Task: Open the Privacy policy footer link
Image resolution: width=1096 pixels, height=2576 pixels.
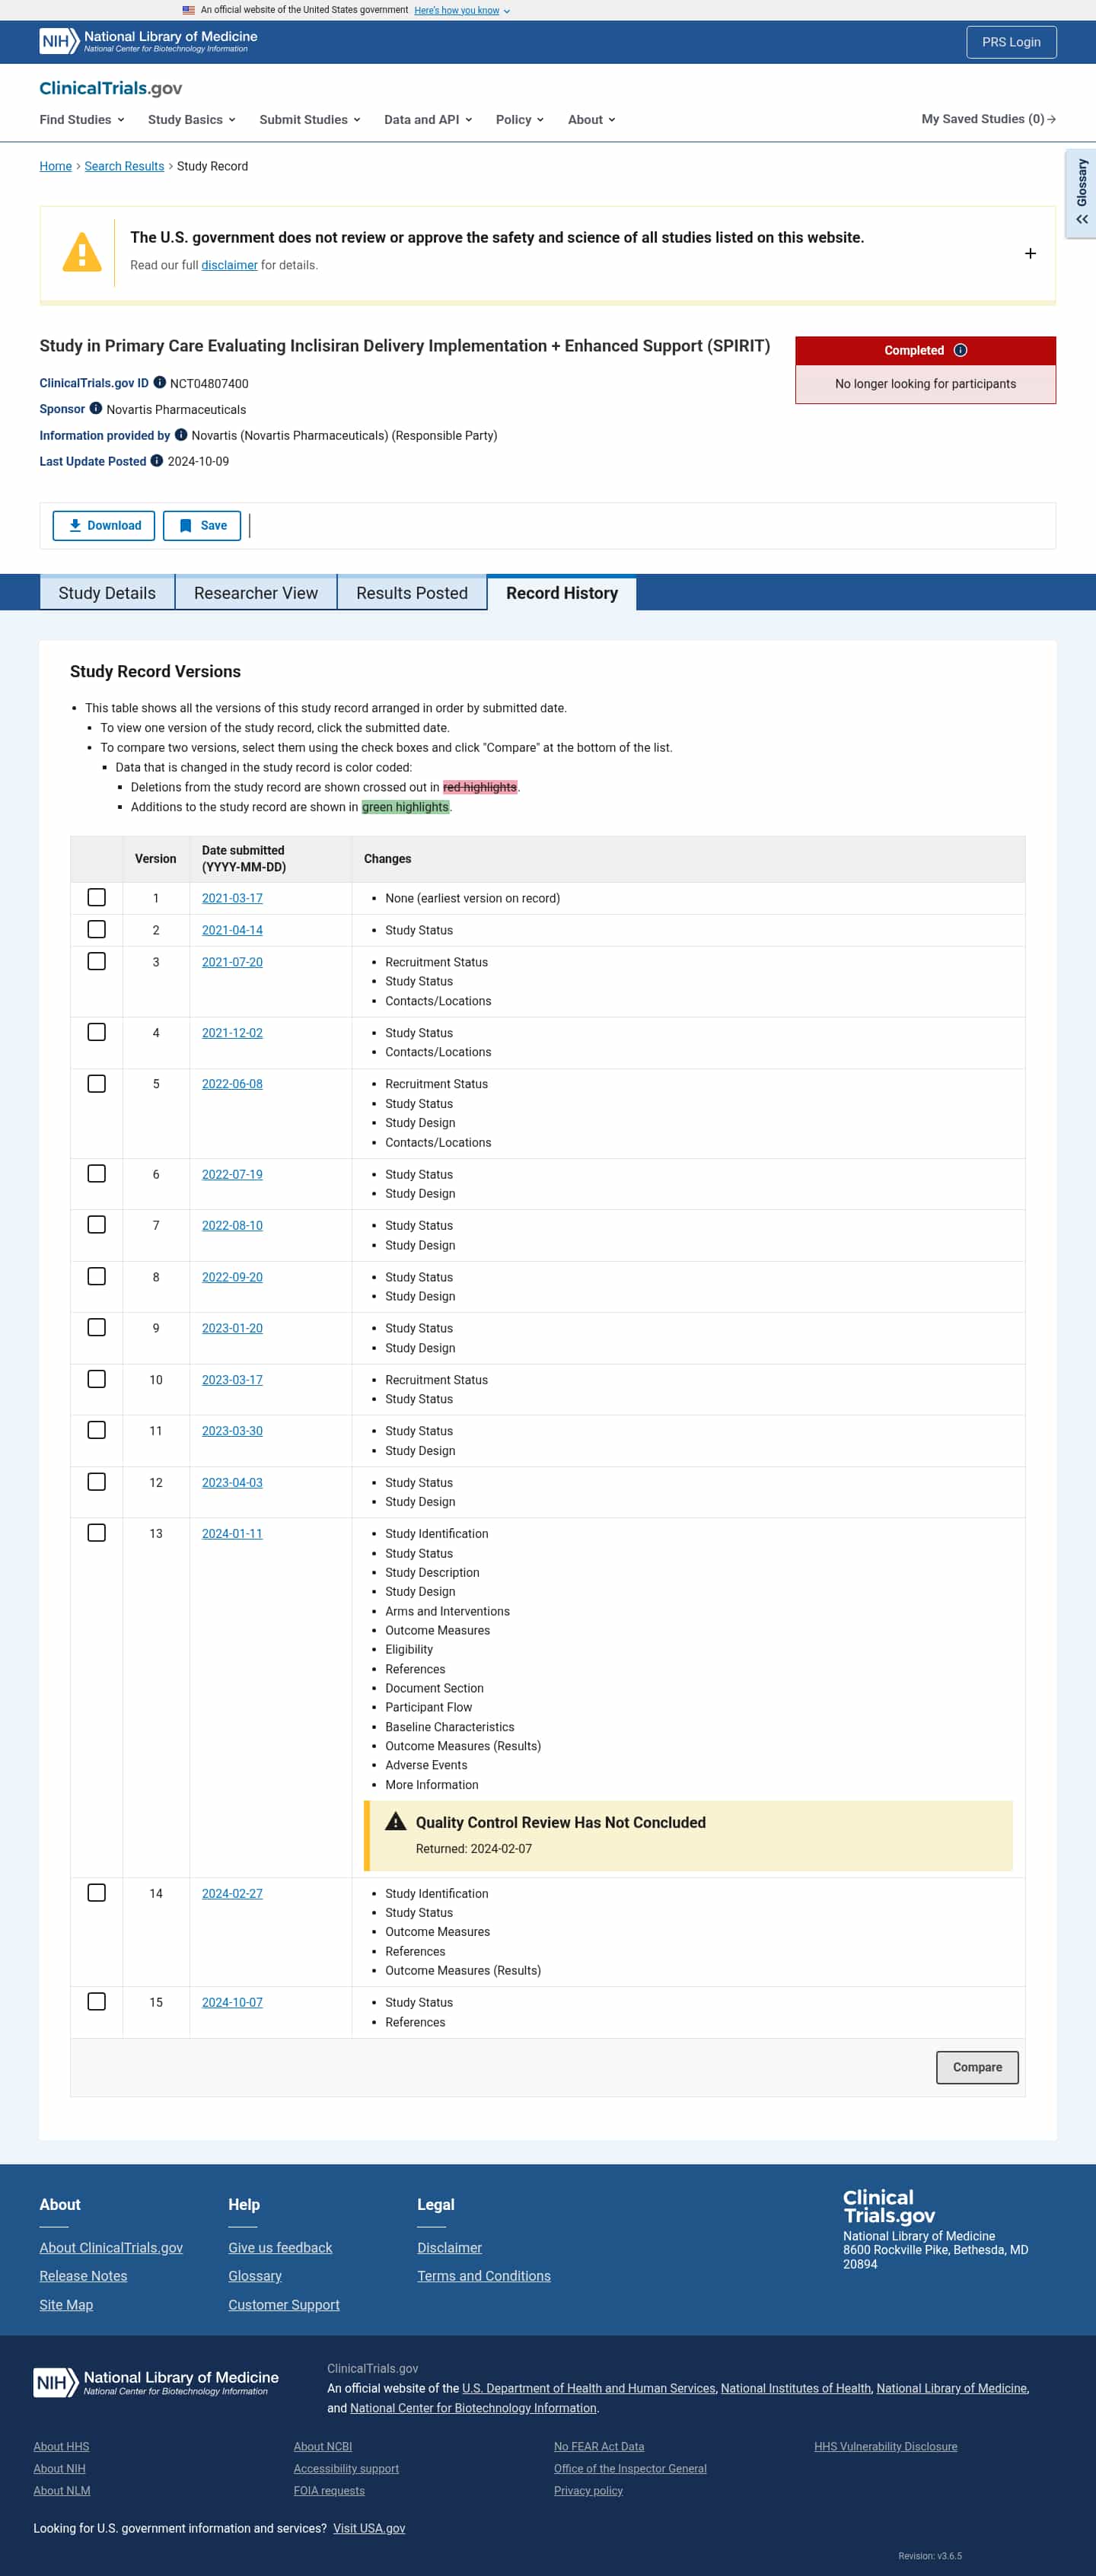Action: tap(588, 2490)
